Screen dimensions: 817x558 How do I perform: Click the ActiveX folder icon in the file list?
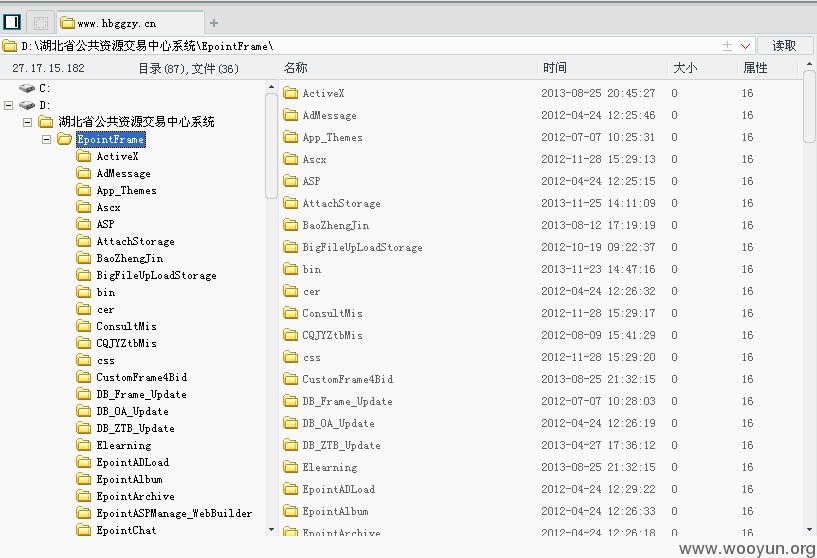click(x=290, y=93)
